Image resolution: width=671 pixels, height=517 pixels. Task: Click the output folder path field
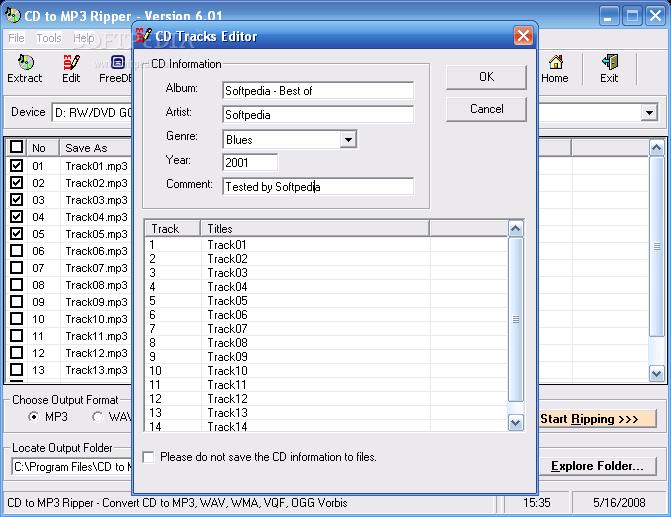(x=73, y=467)
